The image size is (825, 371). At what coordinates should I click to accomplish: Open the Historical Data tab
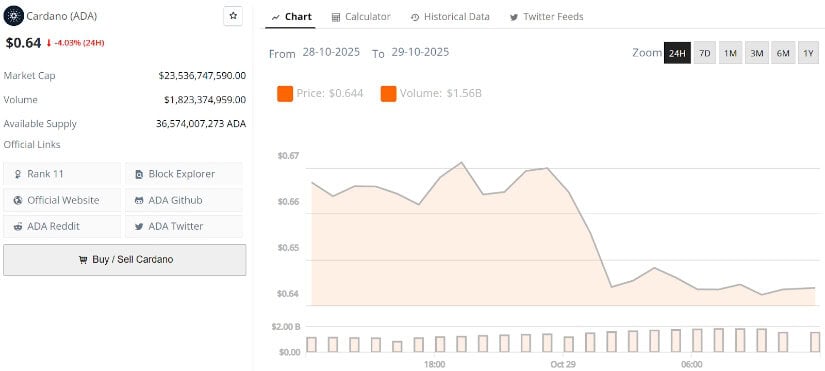[450, 17]
